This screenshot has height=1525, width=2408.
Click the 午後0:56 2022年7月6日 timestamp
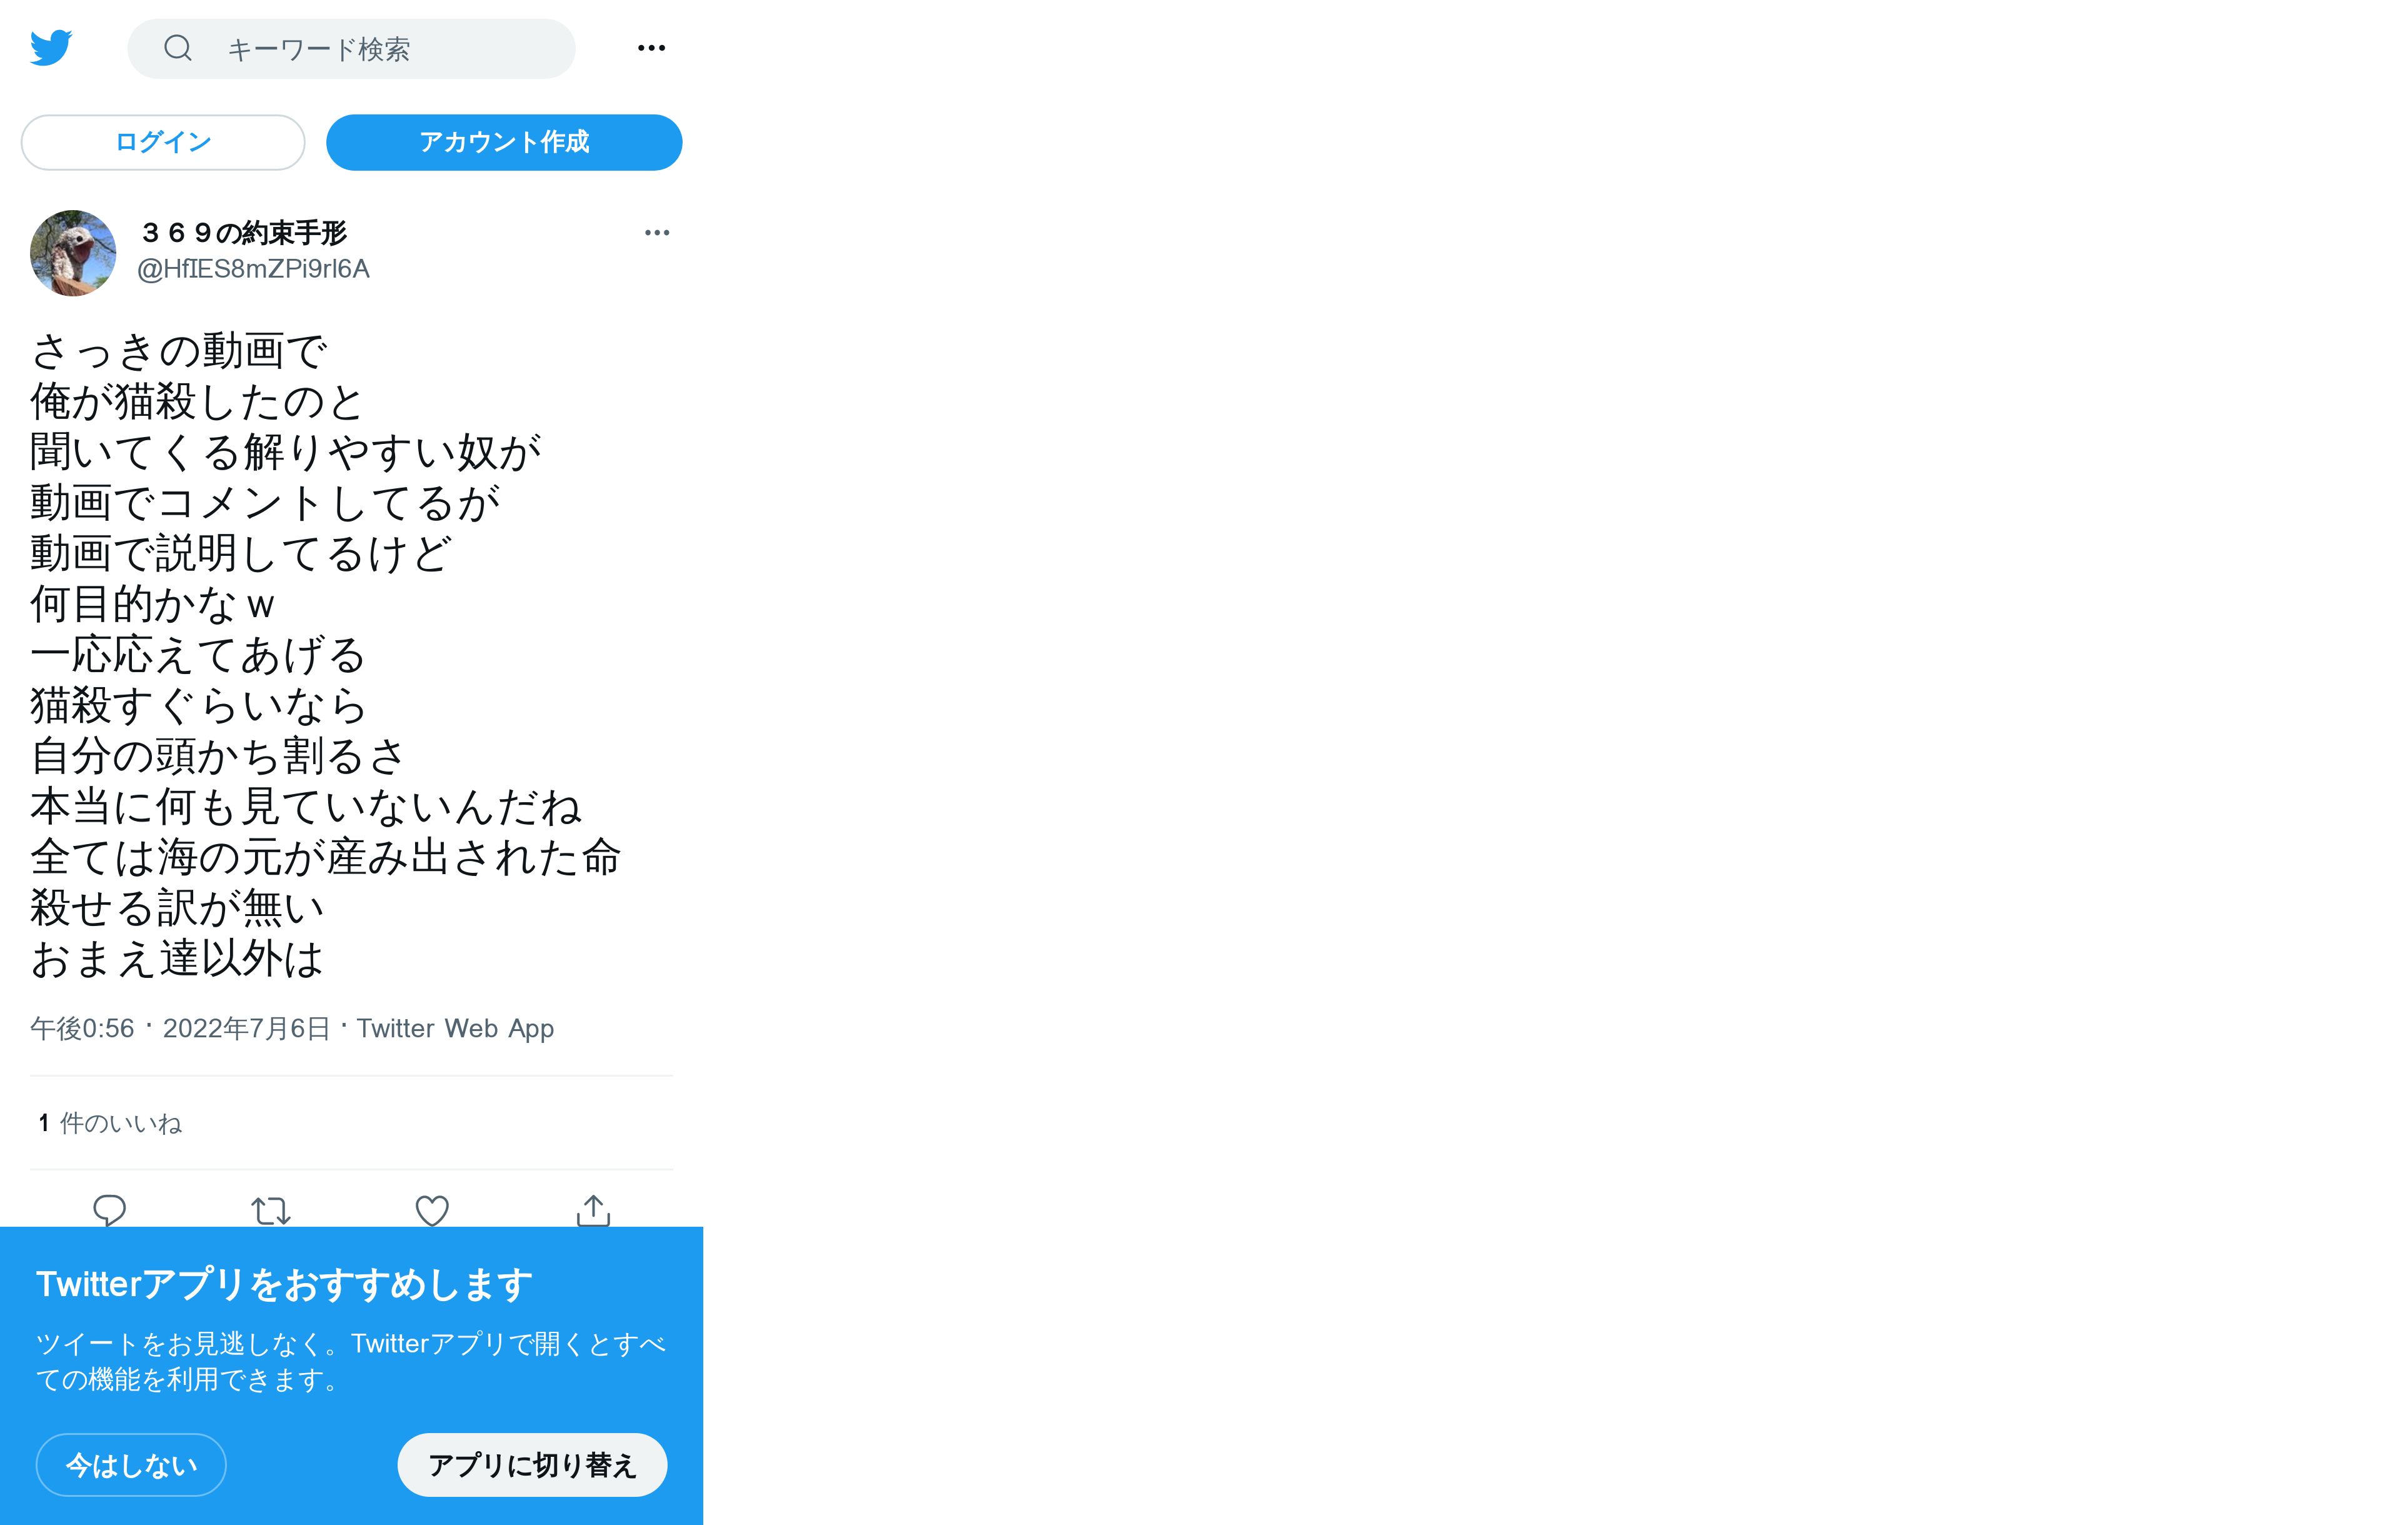(180, 1028)
